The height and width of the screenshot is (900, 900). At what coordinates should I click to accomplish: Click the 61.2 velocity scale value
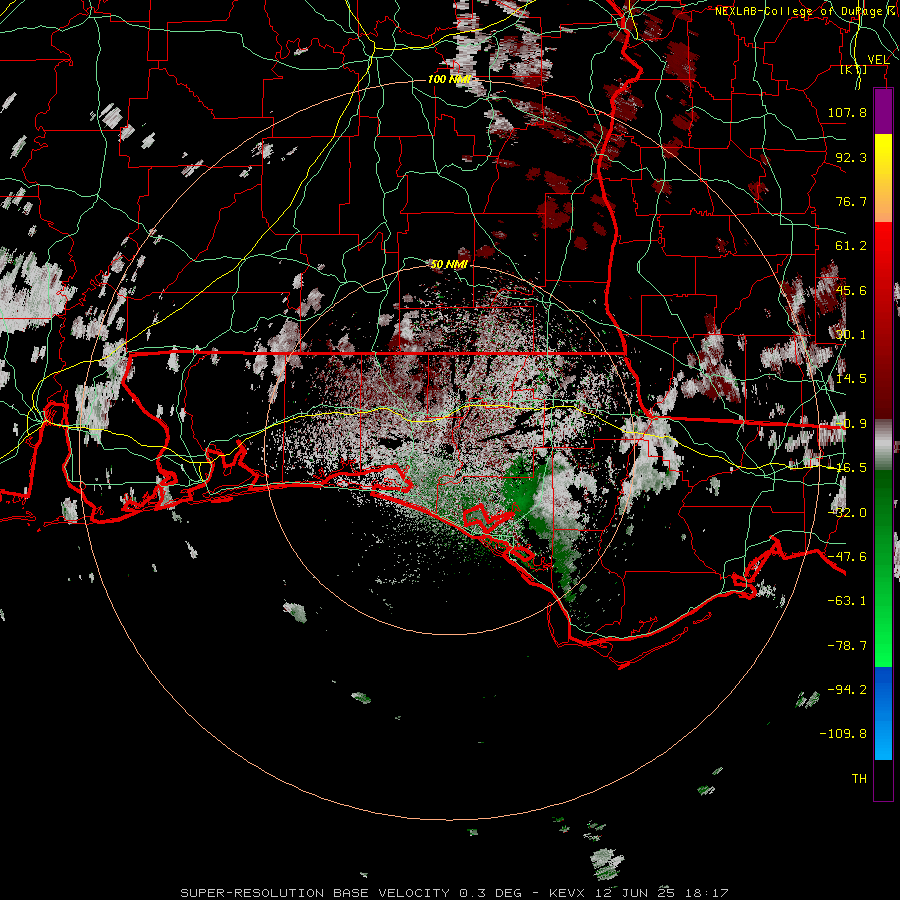click(x=851, y=246)
